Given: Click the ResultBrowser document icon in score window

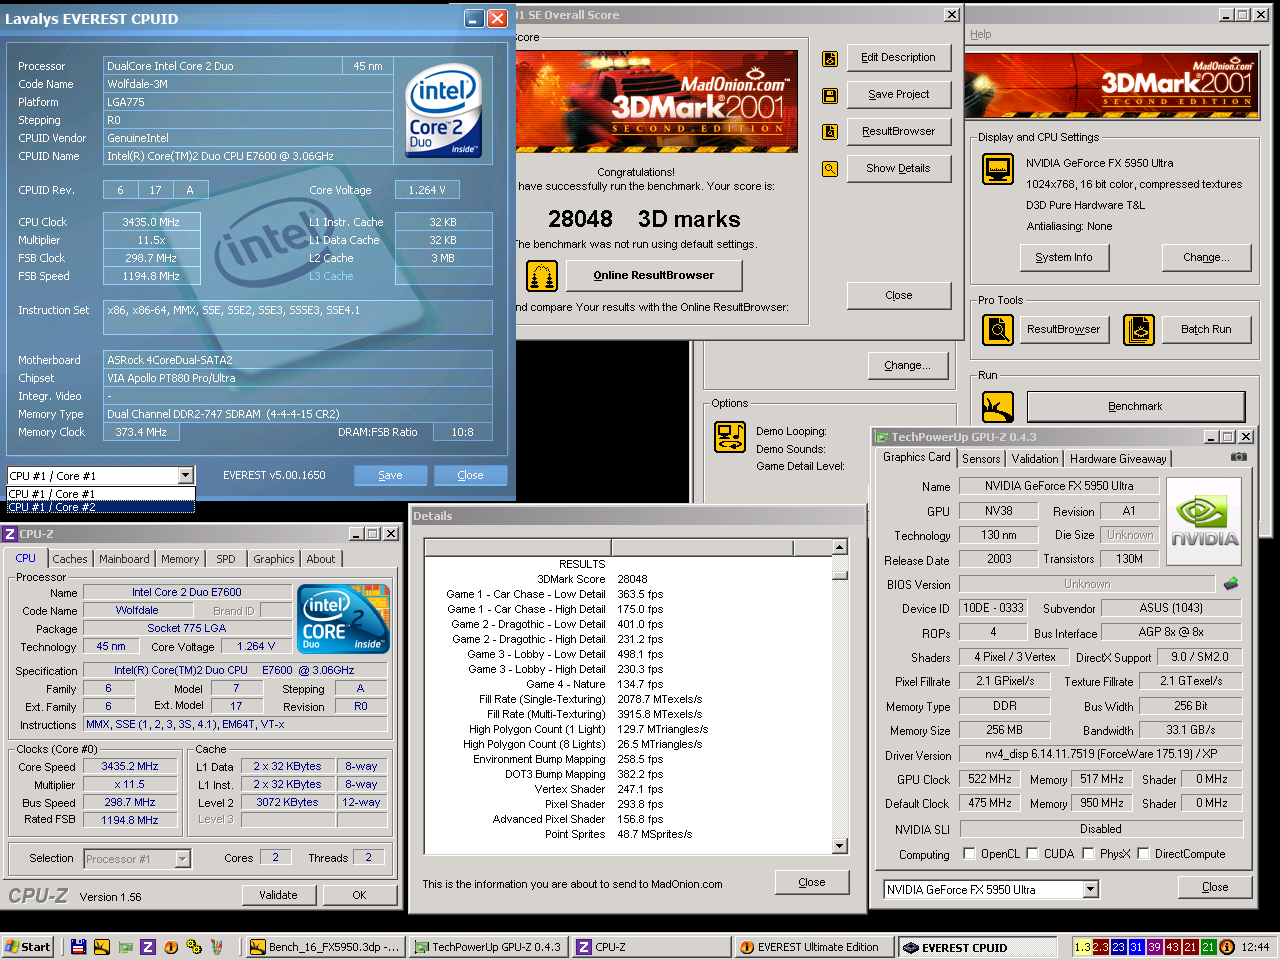Looking at the screenshot, I should click(x=829, y=132).
